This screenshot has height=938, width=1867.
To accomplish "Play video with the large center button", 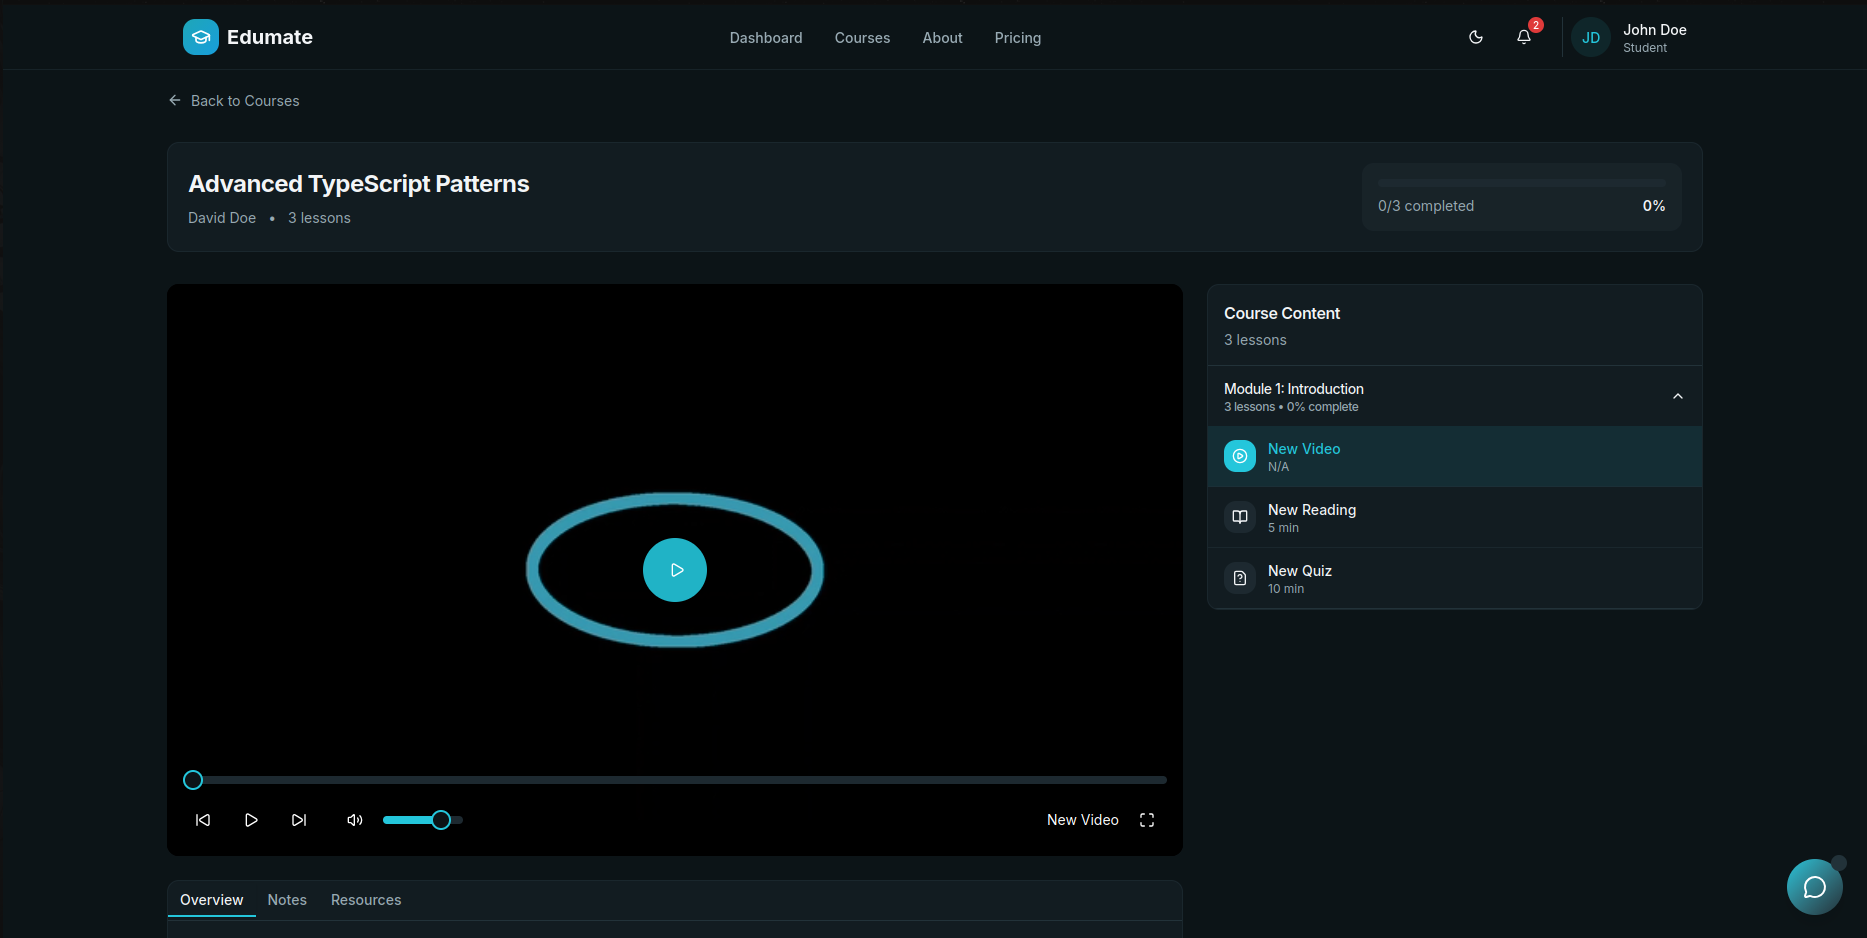I will click(x=675, y=570).
